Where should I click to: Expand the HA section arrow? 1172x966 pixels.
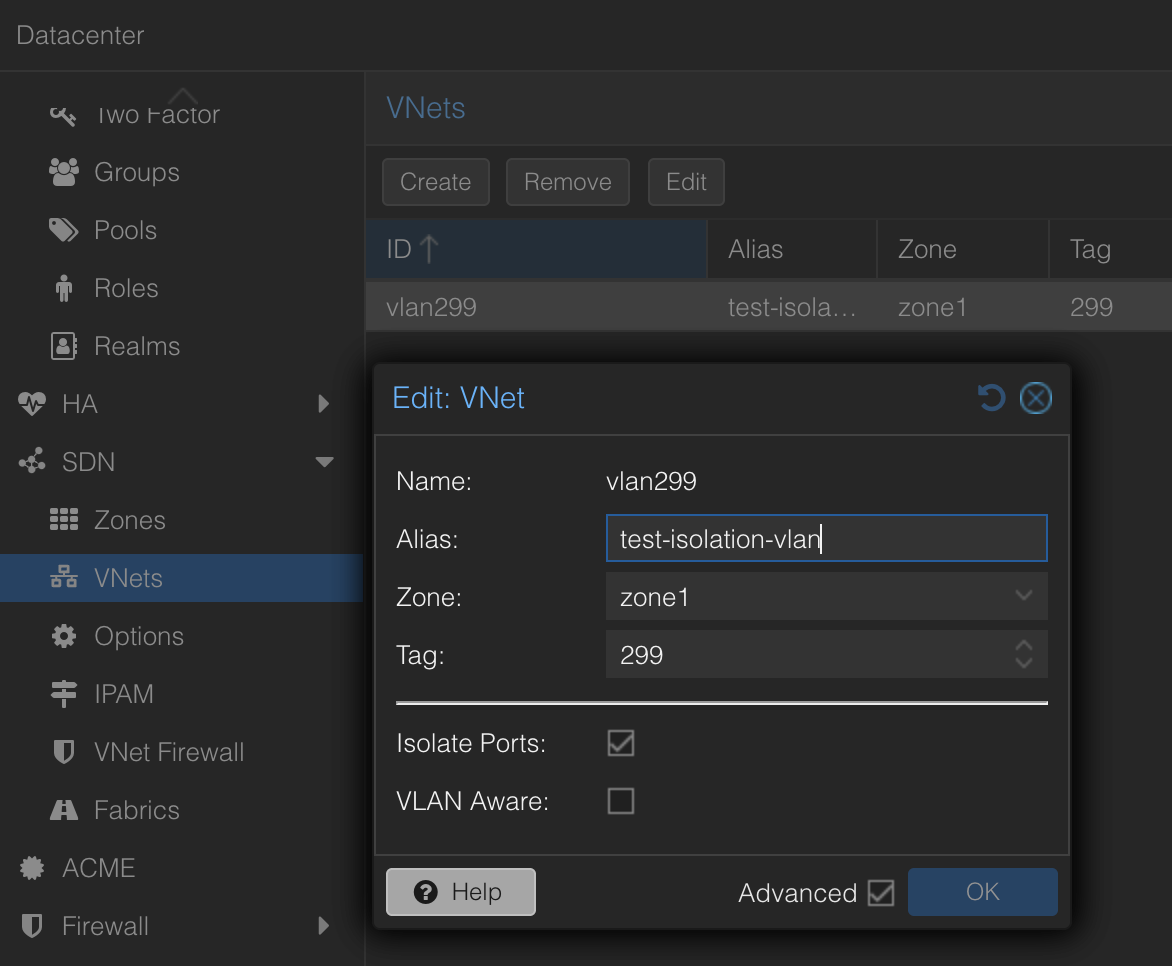point(323,404)
